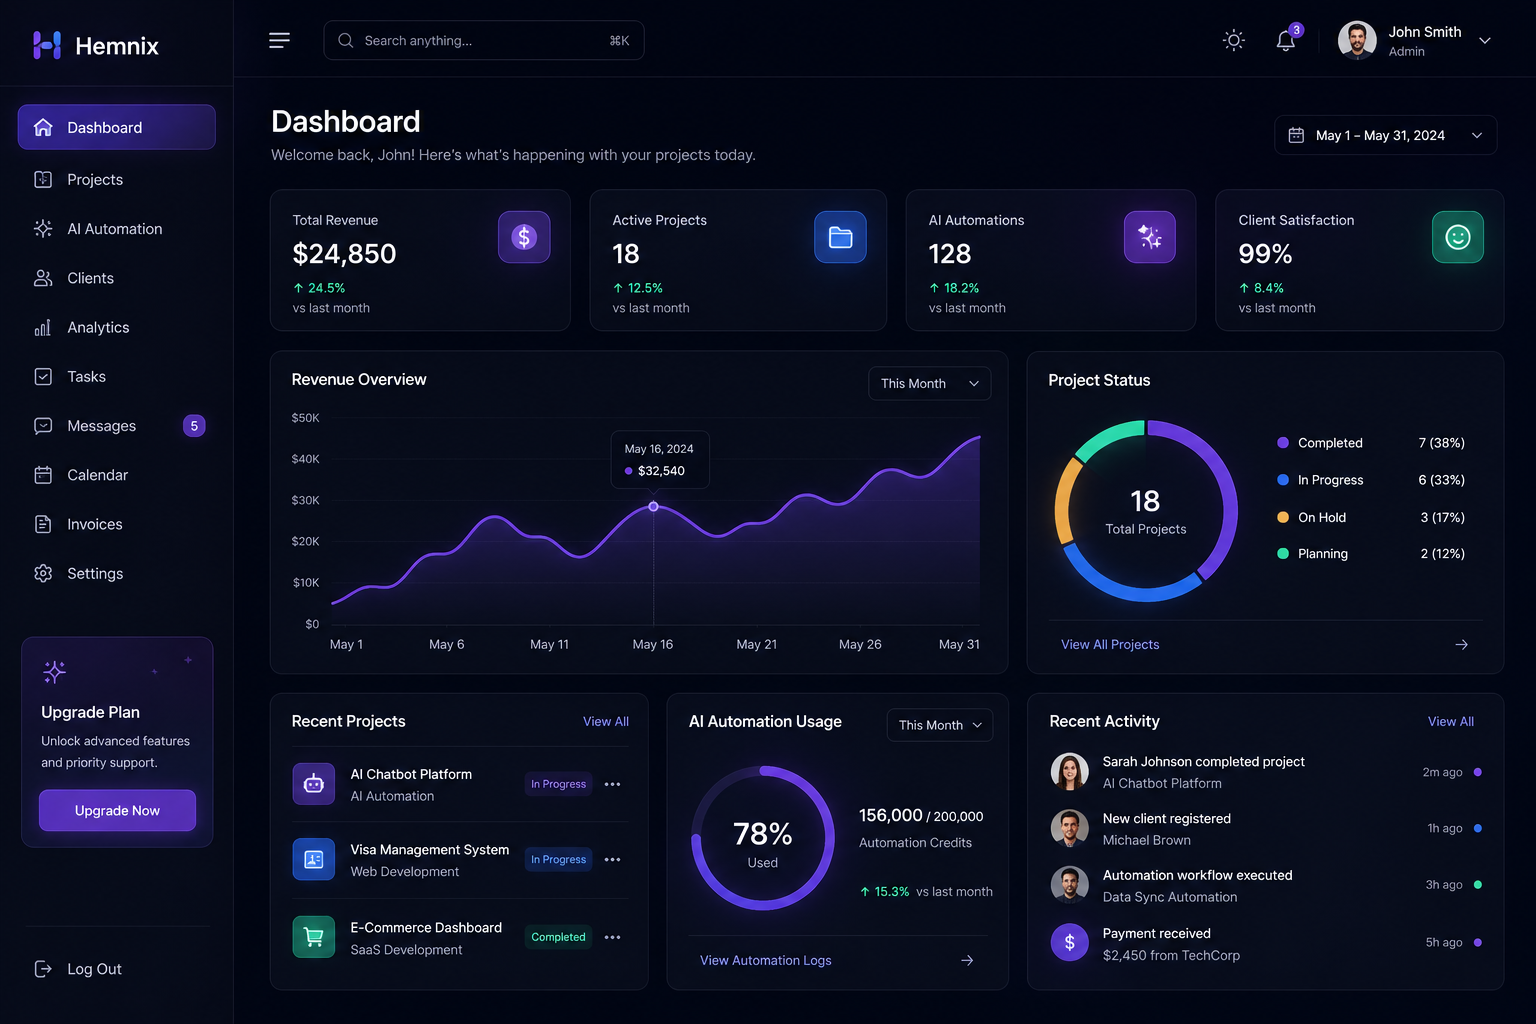Click the Payment received dollar icon

tap(1069, 942)
